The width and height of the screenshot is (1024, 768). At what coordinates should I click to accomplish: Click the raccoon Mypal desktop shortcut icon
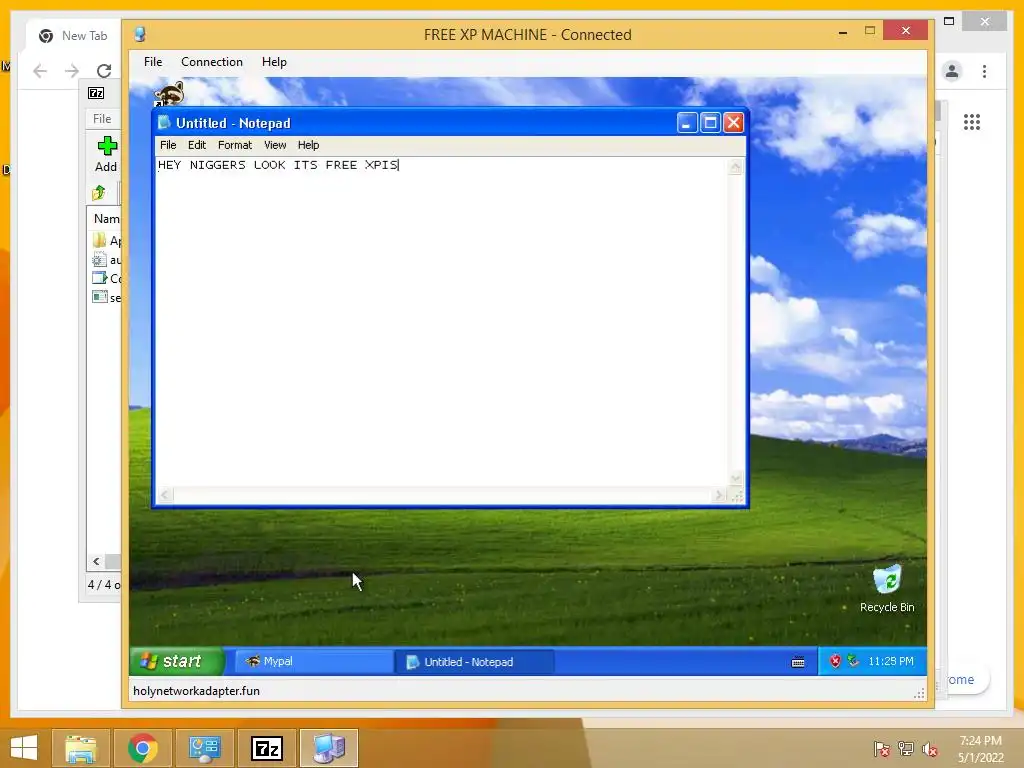[x=169, y=93]
